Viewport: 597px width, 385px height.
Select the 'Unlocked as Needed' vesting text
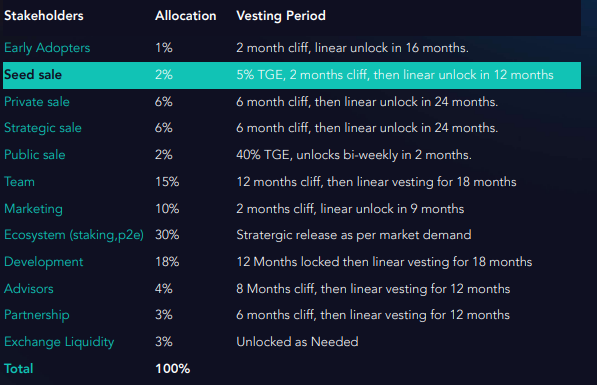pos(297,342)
